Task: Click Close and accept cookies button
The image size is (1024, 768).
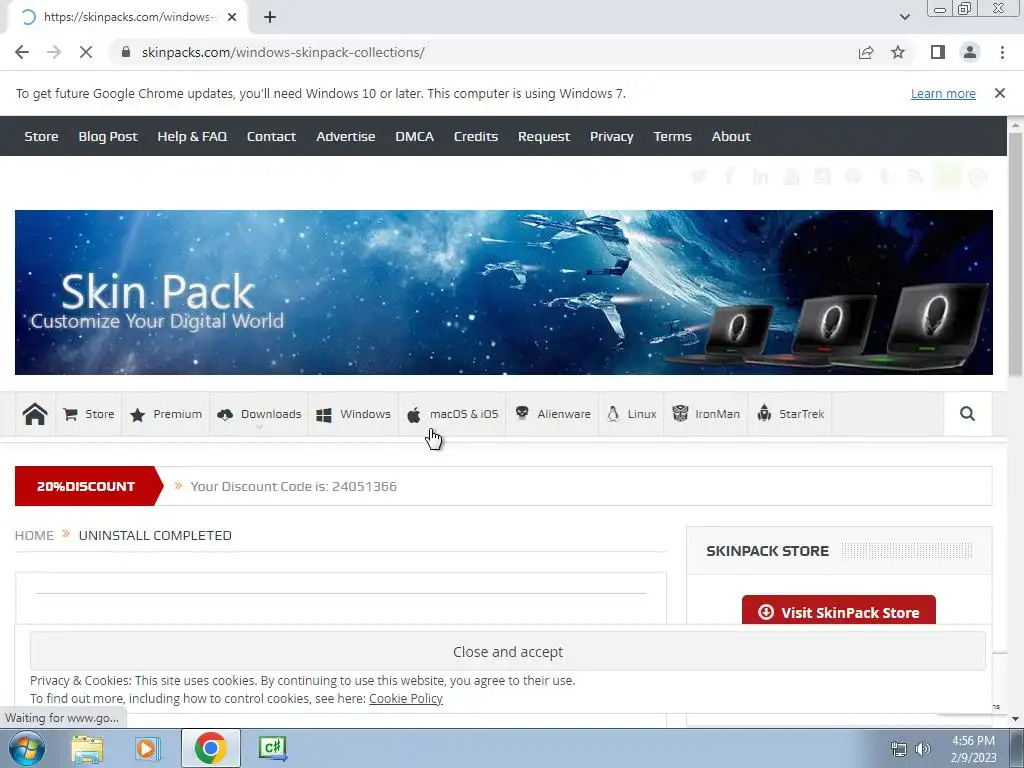Action: [x=507, y=651]
